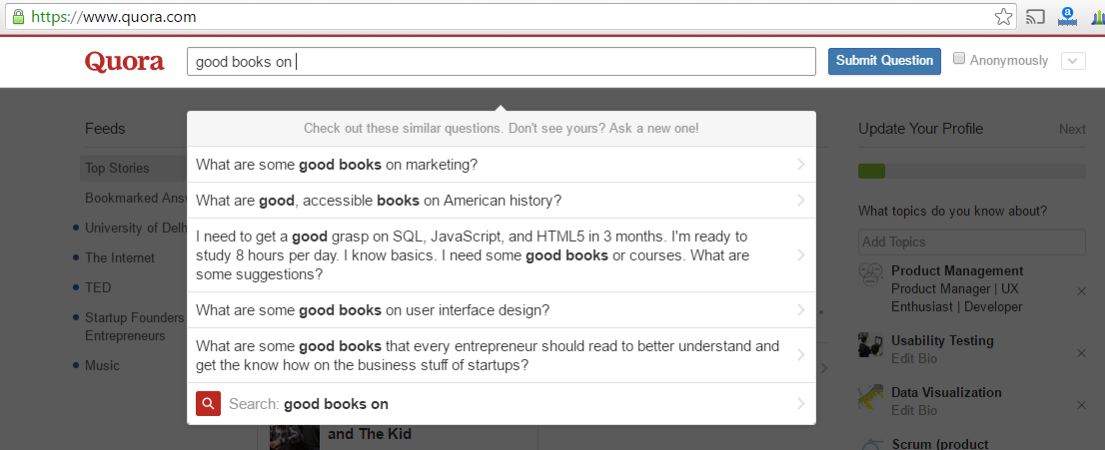Click Submit Question button
The height and width of the screenshot is (450, 1105).
coord(884,61)
